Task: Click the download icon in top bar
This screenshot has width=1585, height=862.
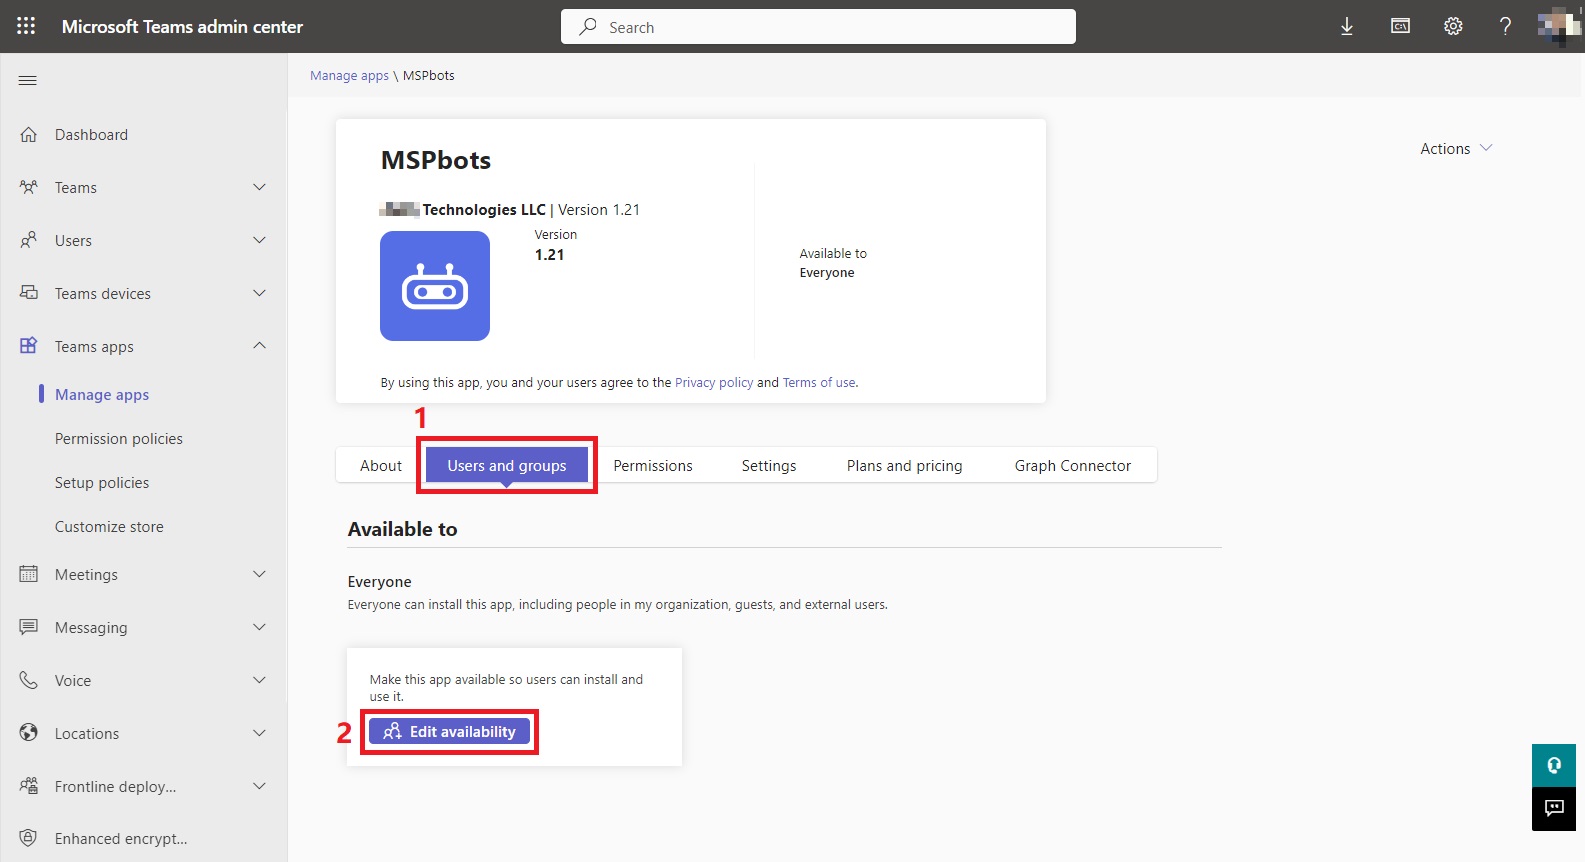Action: [x=1346, y=27]
